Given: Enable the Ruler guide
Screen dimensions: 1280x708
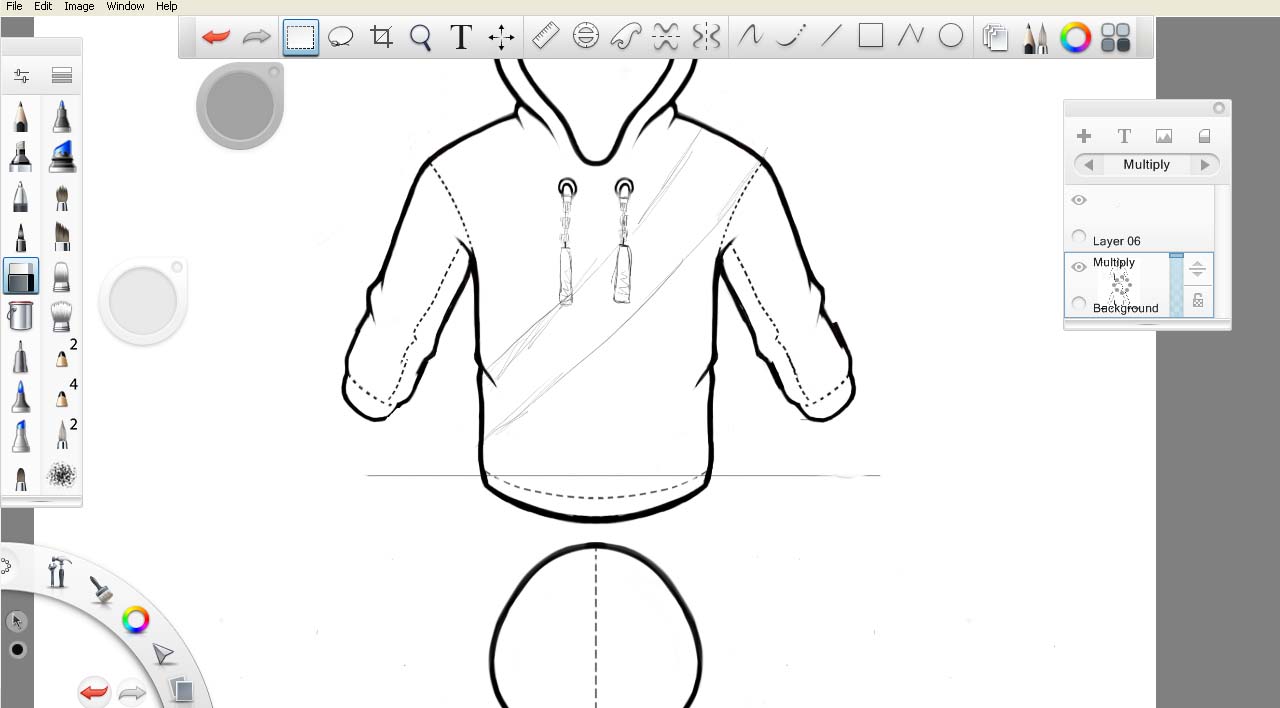Looking at the screenshot, I should point(545,37).
